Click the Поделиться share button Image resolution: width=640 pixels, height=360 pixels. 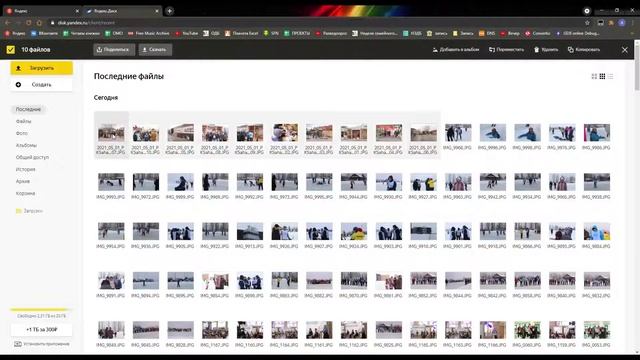click(114, 50)
